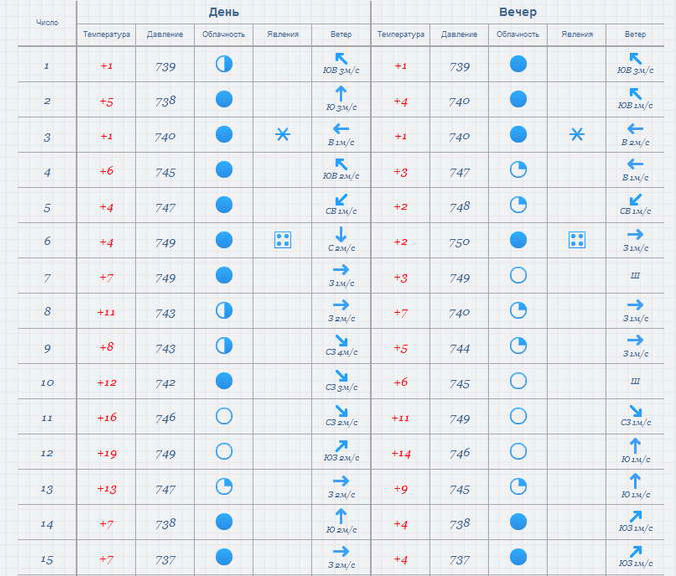Click the Число column header
This screenshot has width=676, height=576.
point(47,22)
